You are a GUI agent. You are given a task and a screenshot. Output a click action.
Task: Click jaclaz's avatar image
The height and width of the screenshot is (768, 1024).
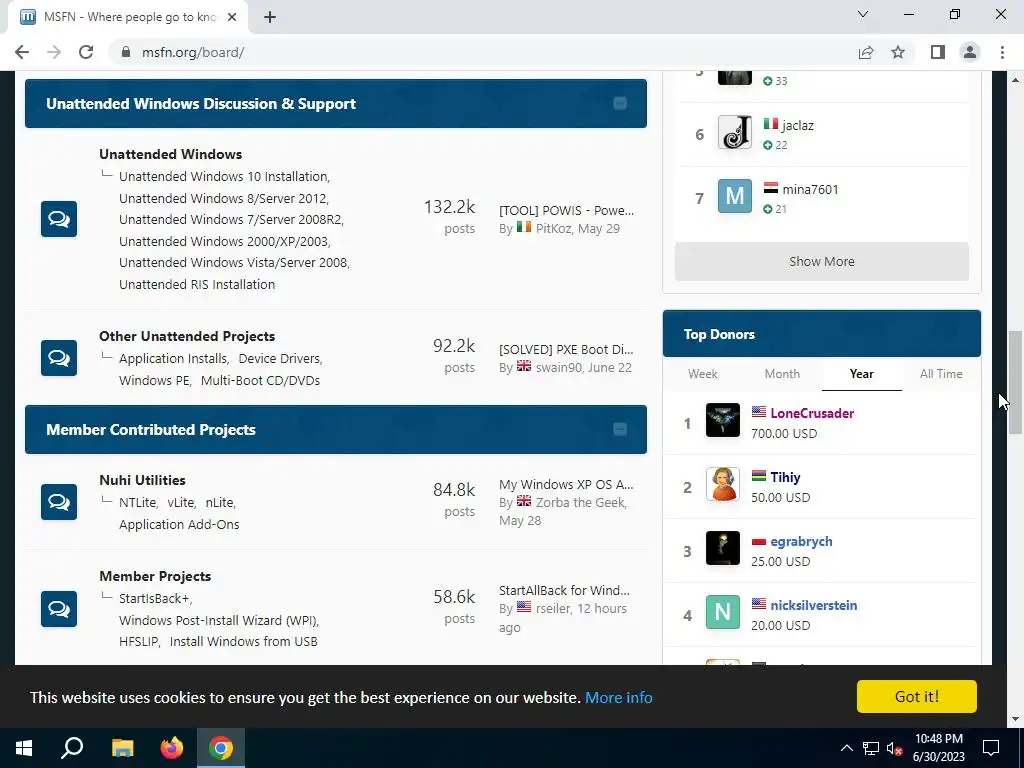[735, 132]
